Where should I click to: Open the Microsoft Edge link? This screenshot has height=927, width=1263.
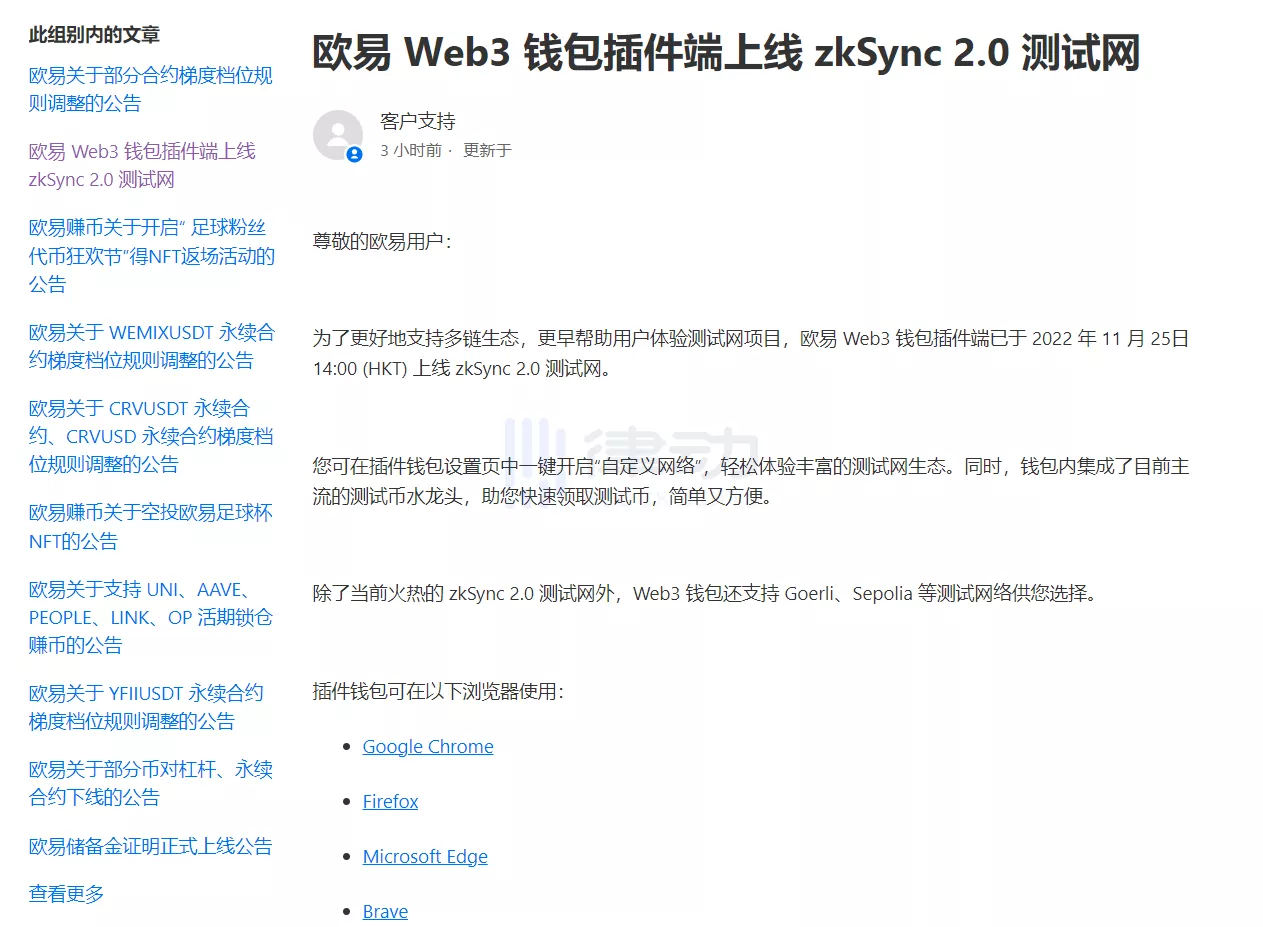[x=425, y=857]
